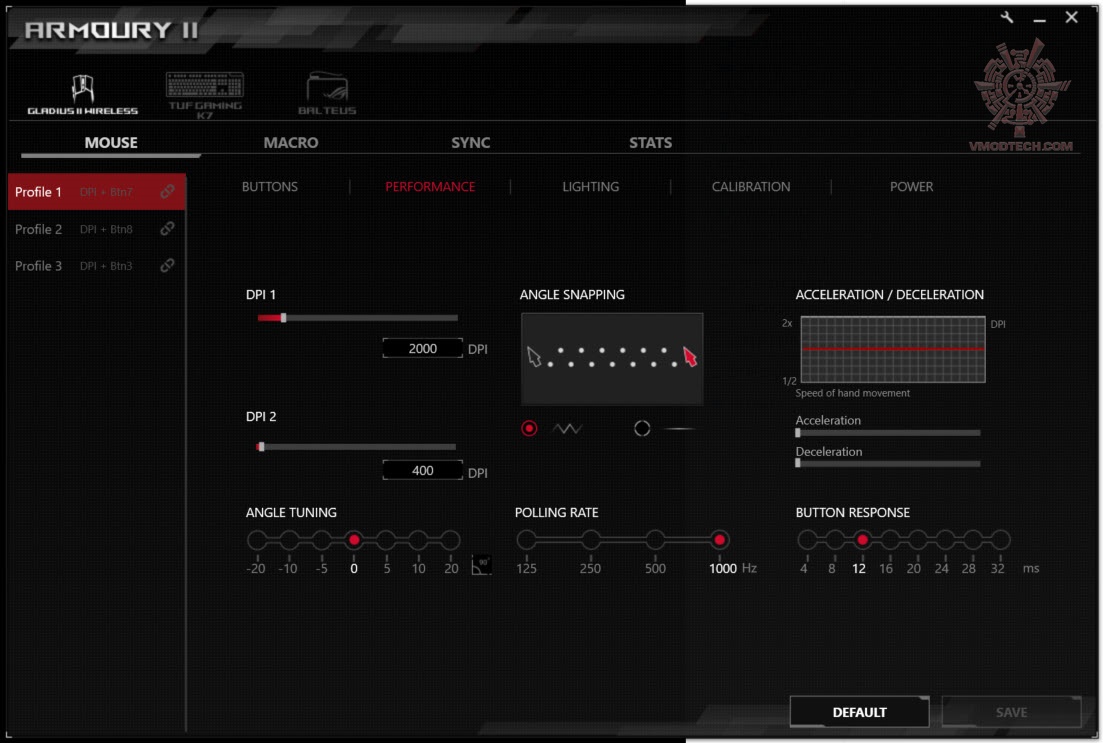The height and width of the screenshot is (743, 1103).
Task: Set button response to 16 ms
Action: coord(890,540)
